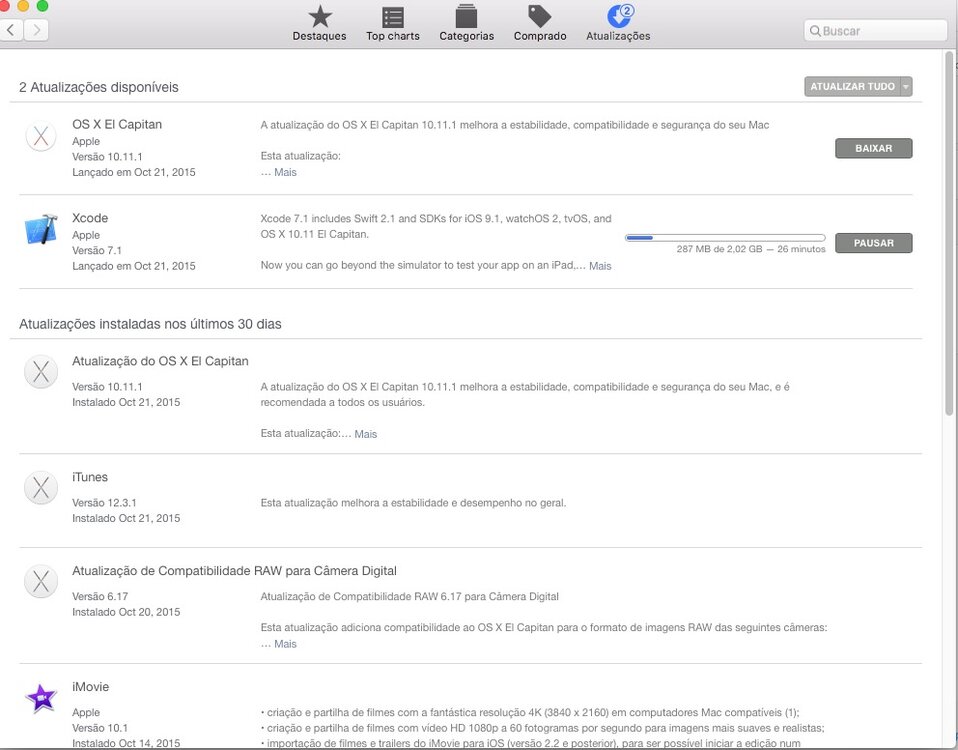Expand the Atualizar Tudo dropdown arrow
The image size is (958, 750).
tap(906, 87)
